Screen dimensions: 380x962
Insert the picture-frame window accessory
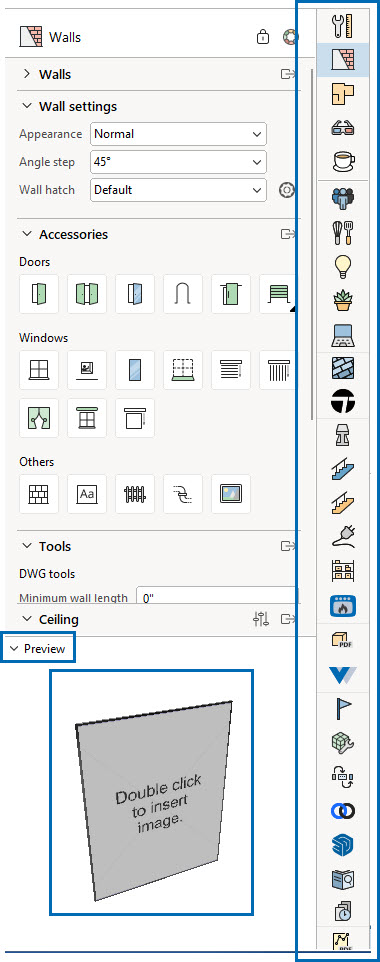tap(87, 370)
